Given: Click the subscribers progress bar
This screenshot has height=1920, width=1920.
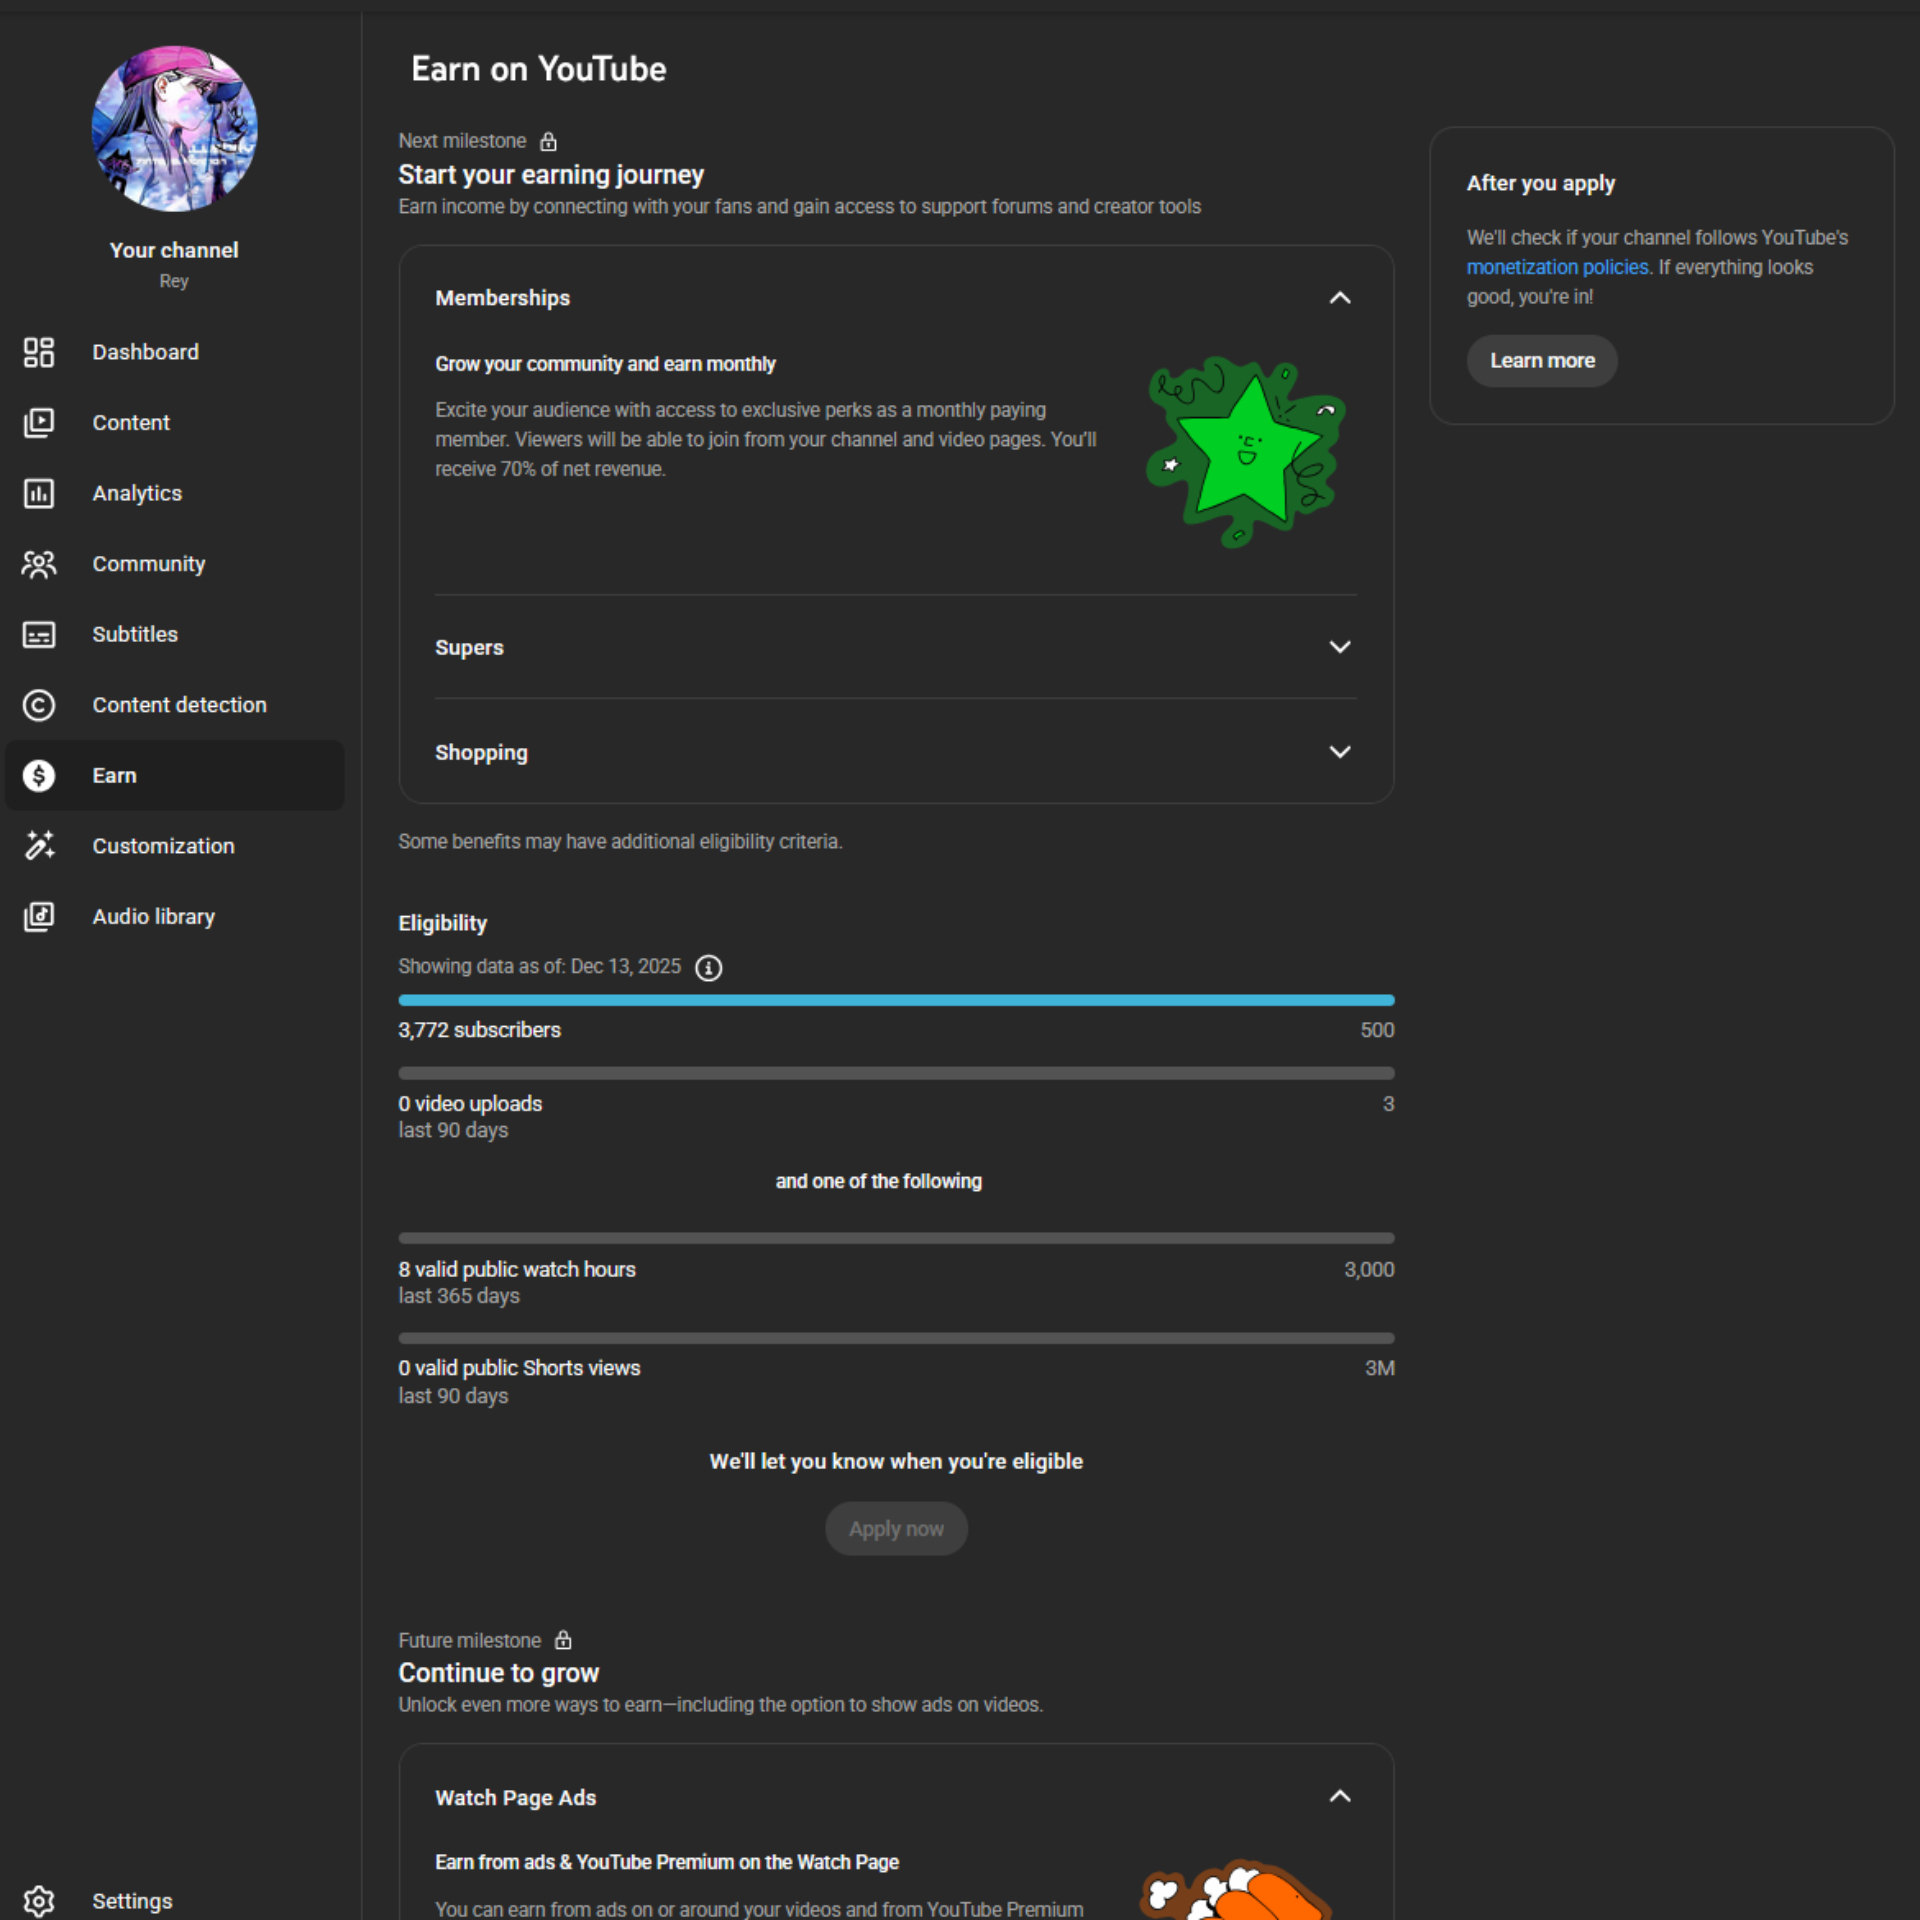Looking at the screenshot, I should (x=895, y=1000).
